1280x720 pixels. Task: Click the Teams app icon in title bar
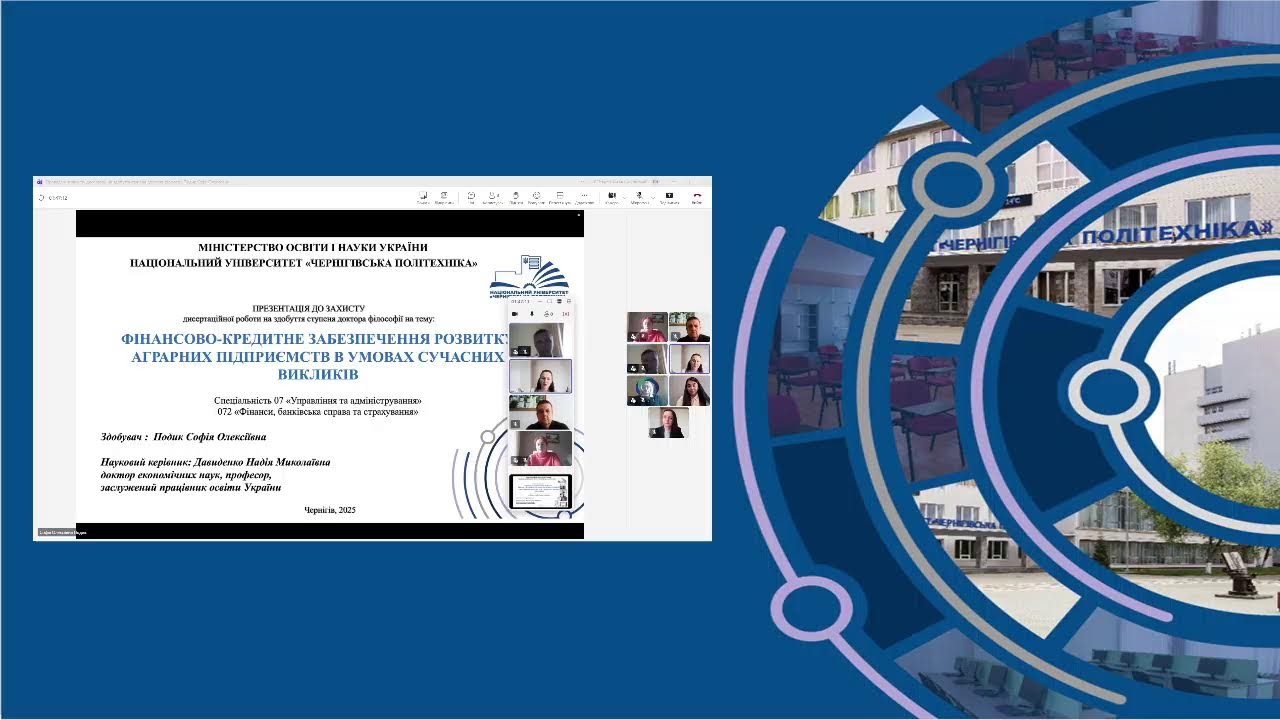tap(39, 182)
